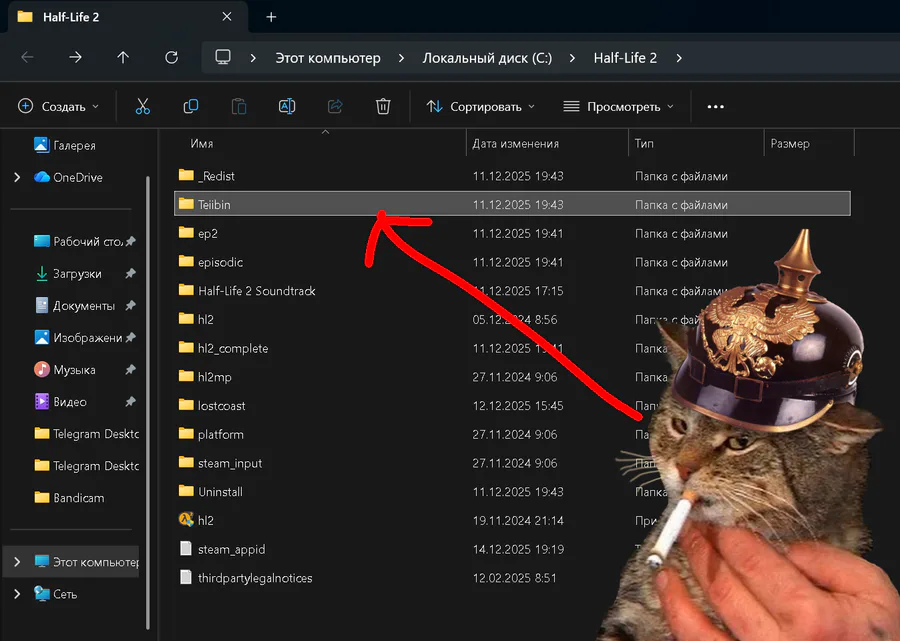The width and height of the screenshot is (900, 641).
Task: Click the Rename icon
Action: tap(287, 107)
